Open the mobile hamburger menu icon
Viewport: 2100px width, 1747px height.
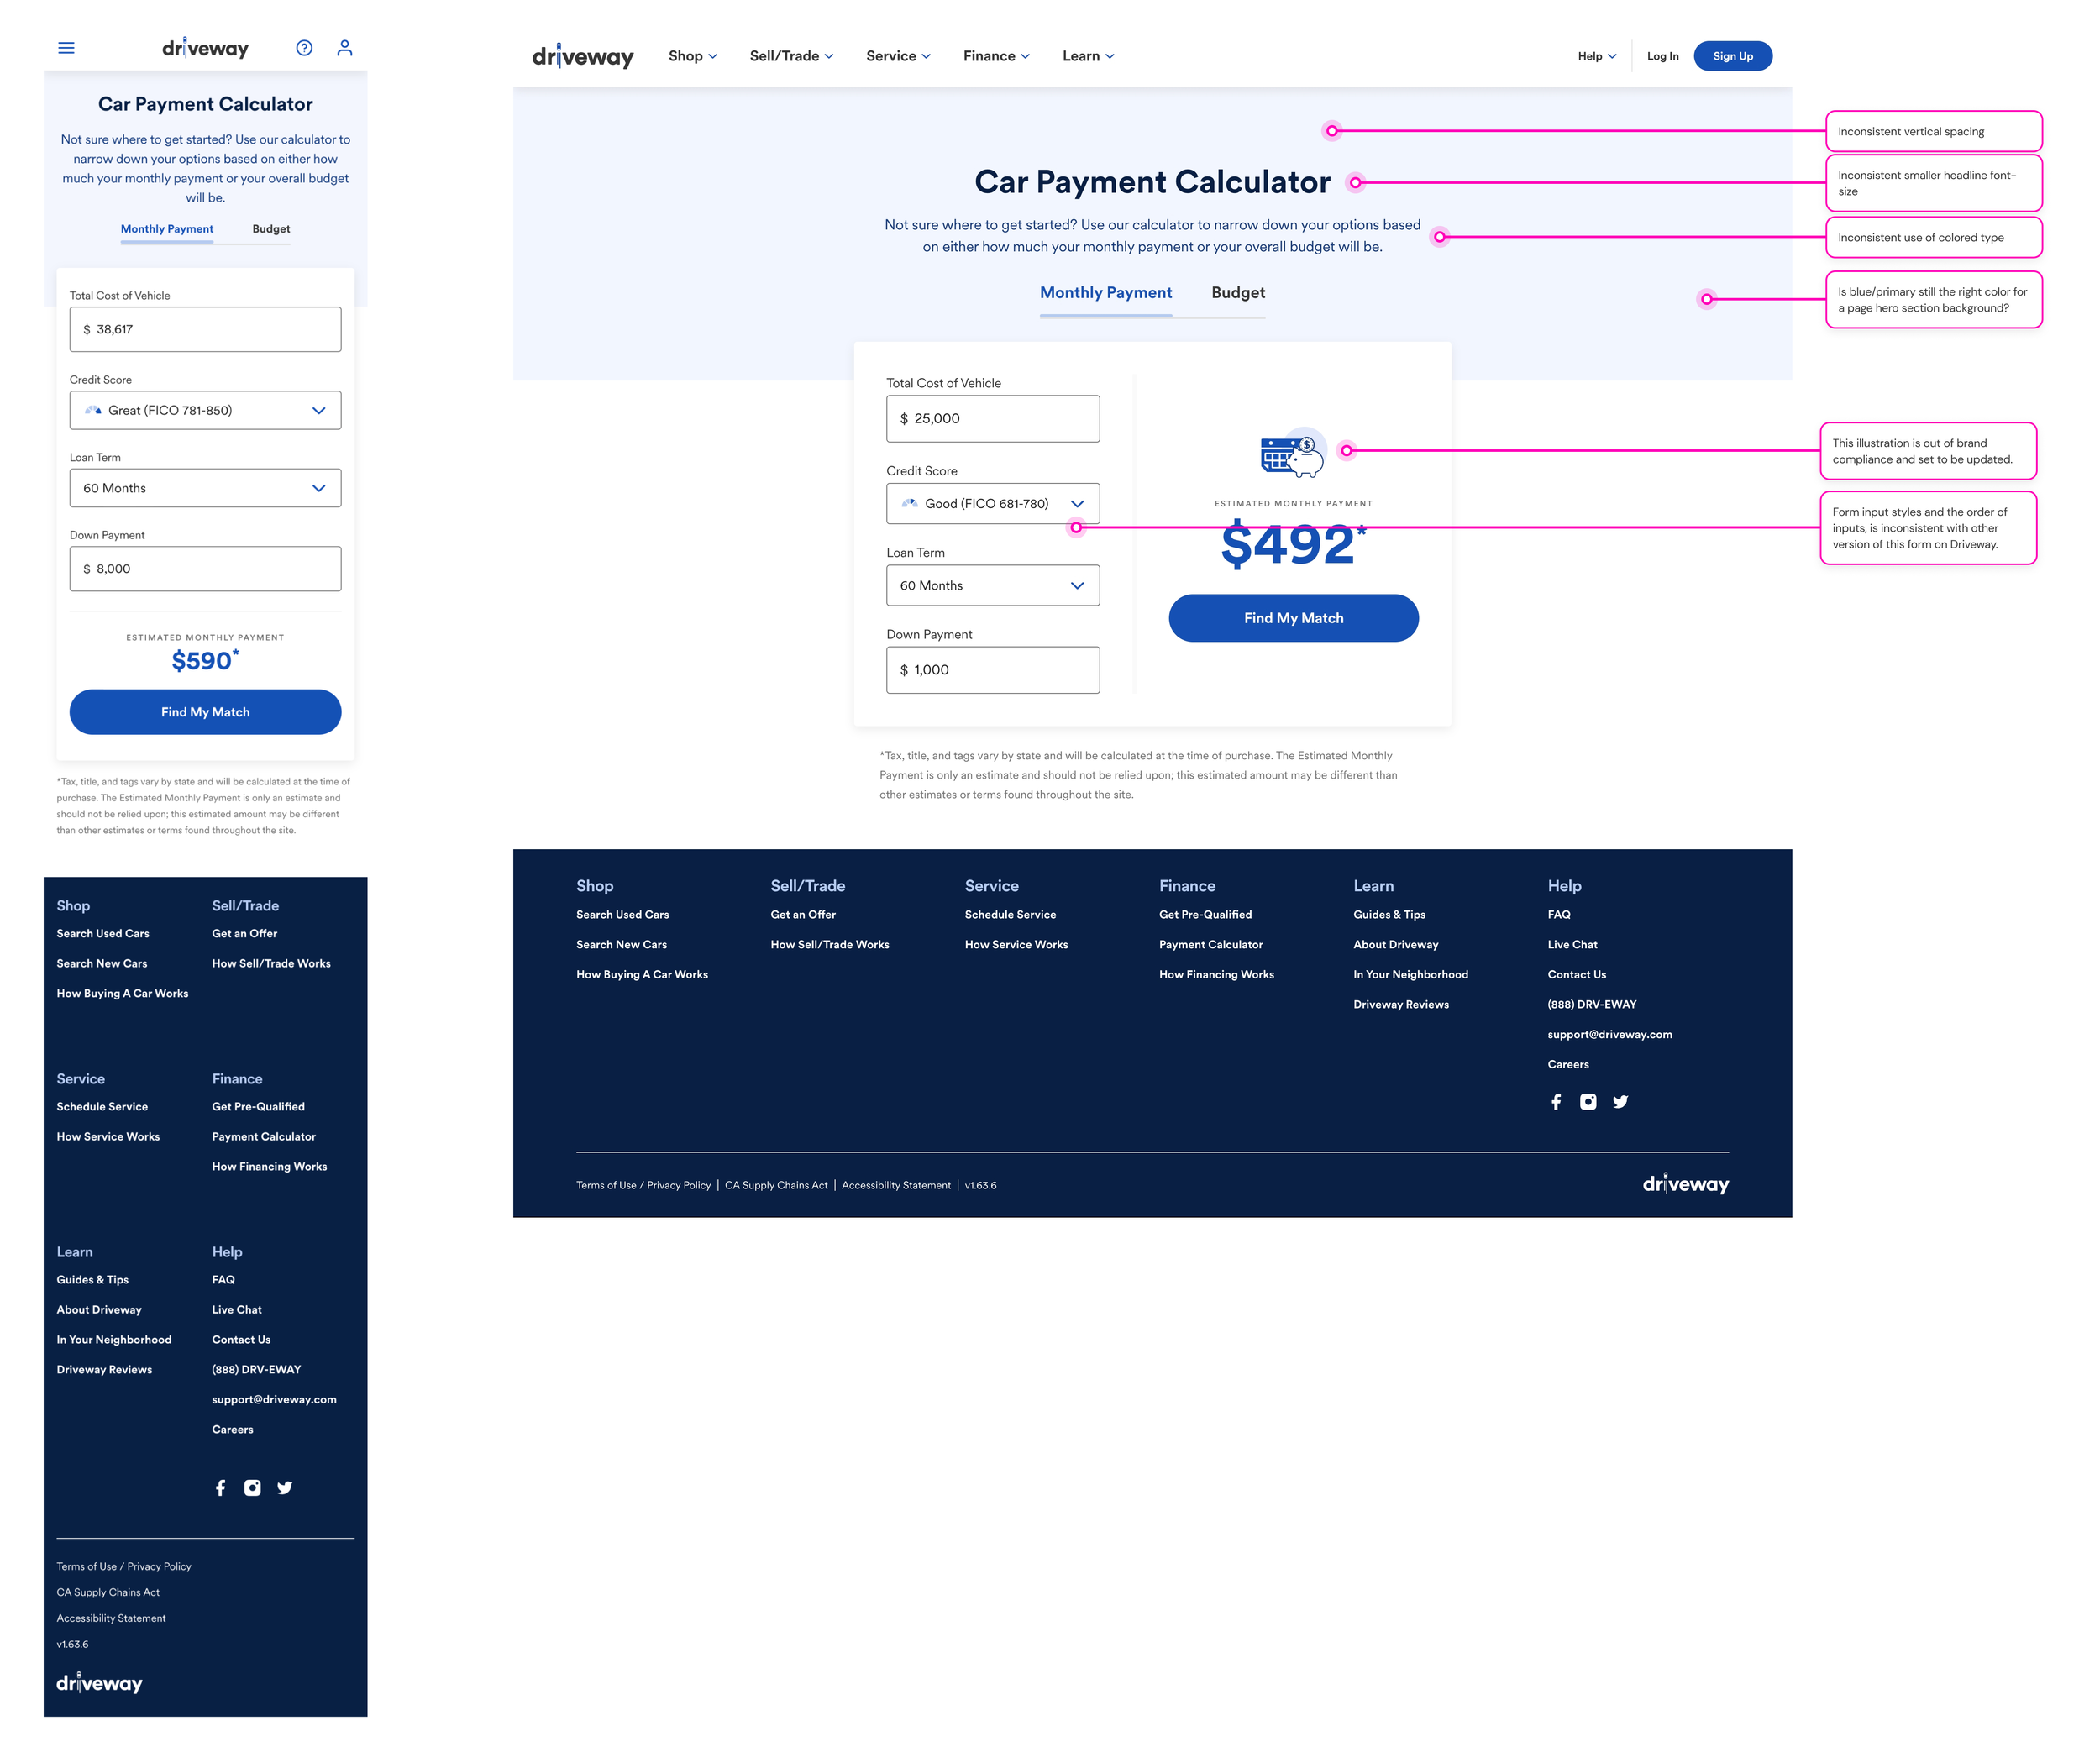pyautogui.click(x=66, y=48)
